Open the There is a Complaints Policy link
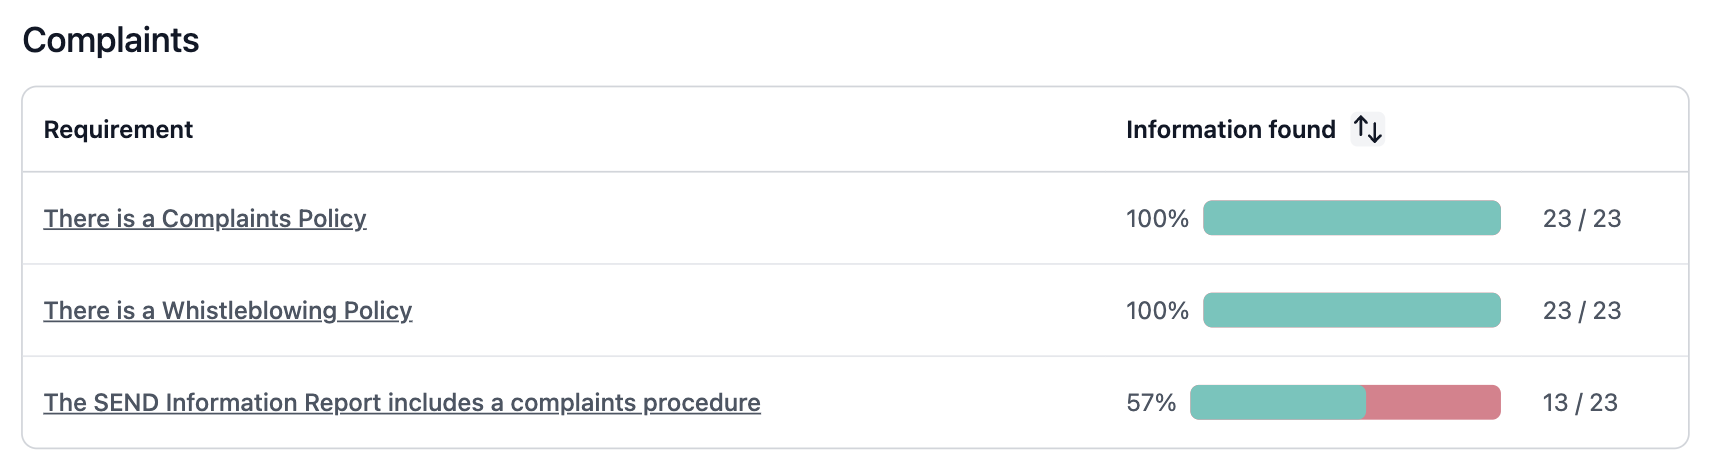Viewport: 1720px width, 470px height. [205, 219]
